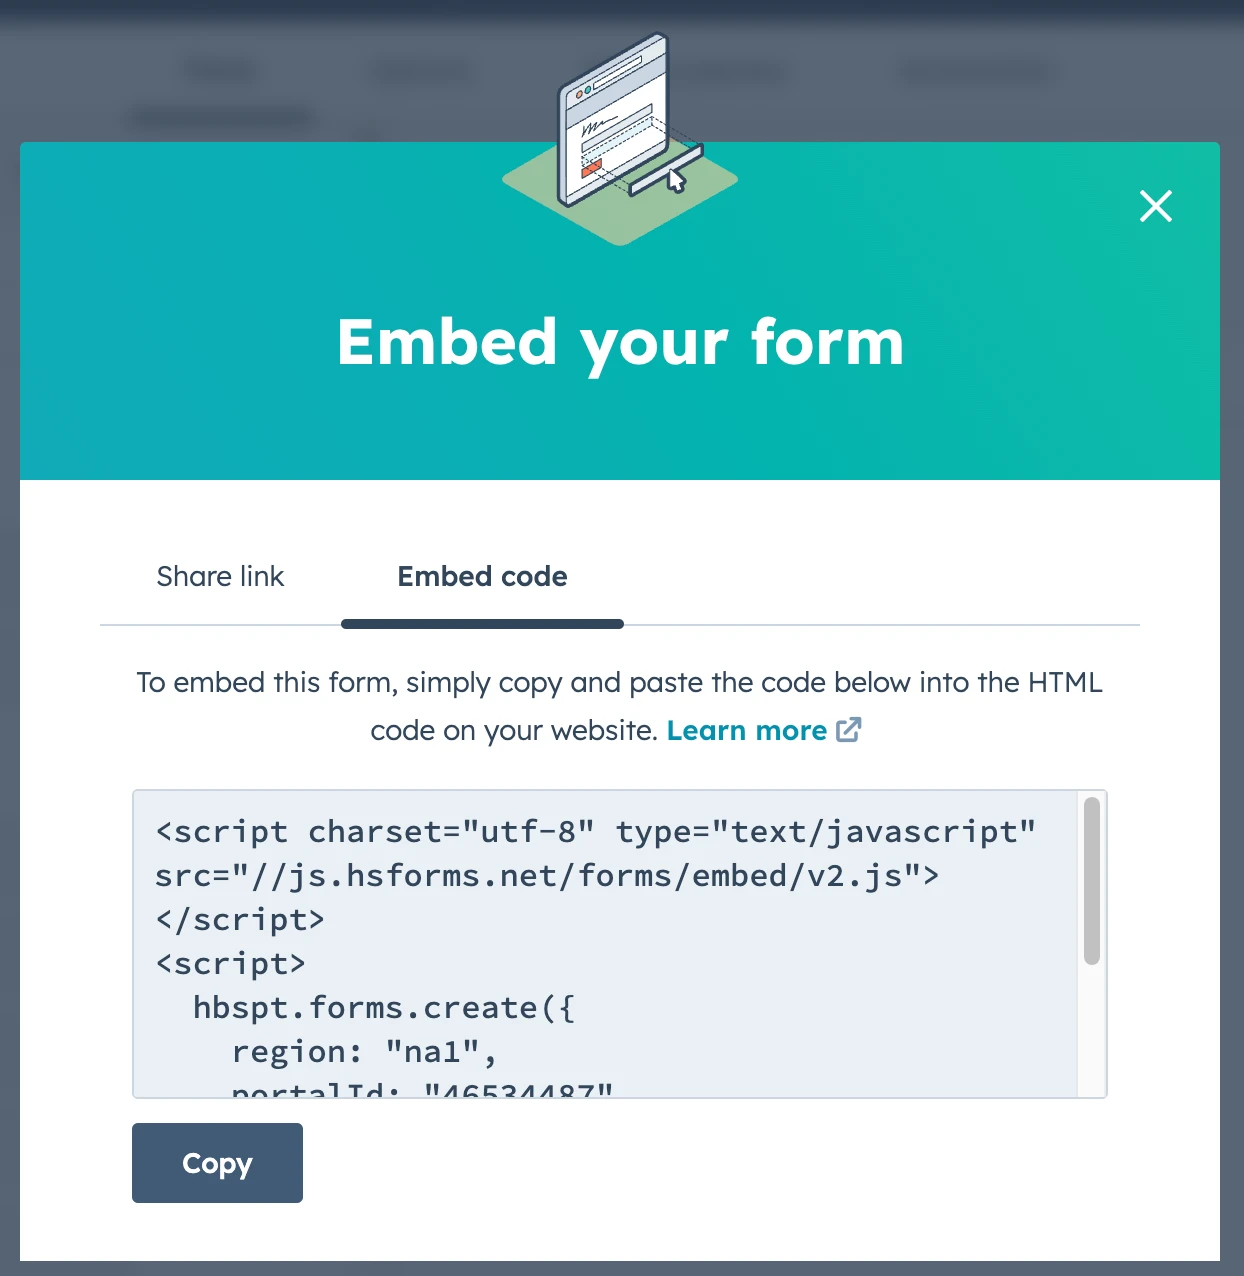Click the orange submit button in the illustration

coord(592,168)
